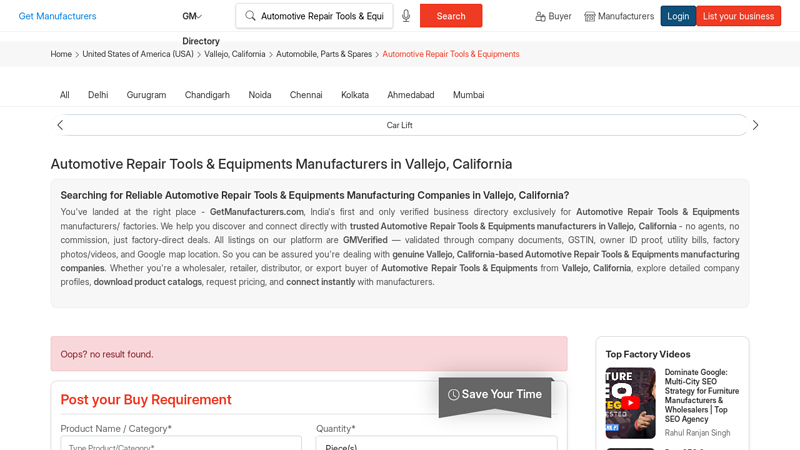This screenshot has width=800, height=450.
Task: Click the Buyer link in header
Action: pyautogui.click(x=554, y=16)
